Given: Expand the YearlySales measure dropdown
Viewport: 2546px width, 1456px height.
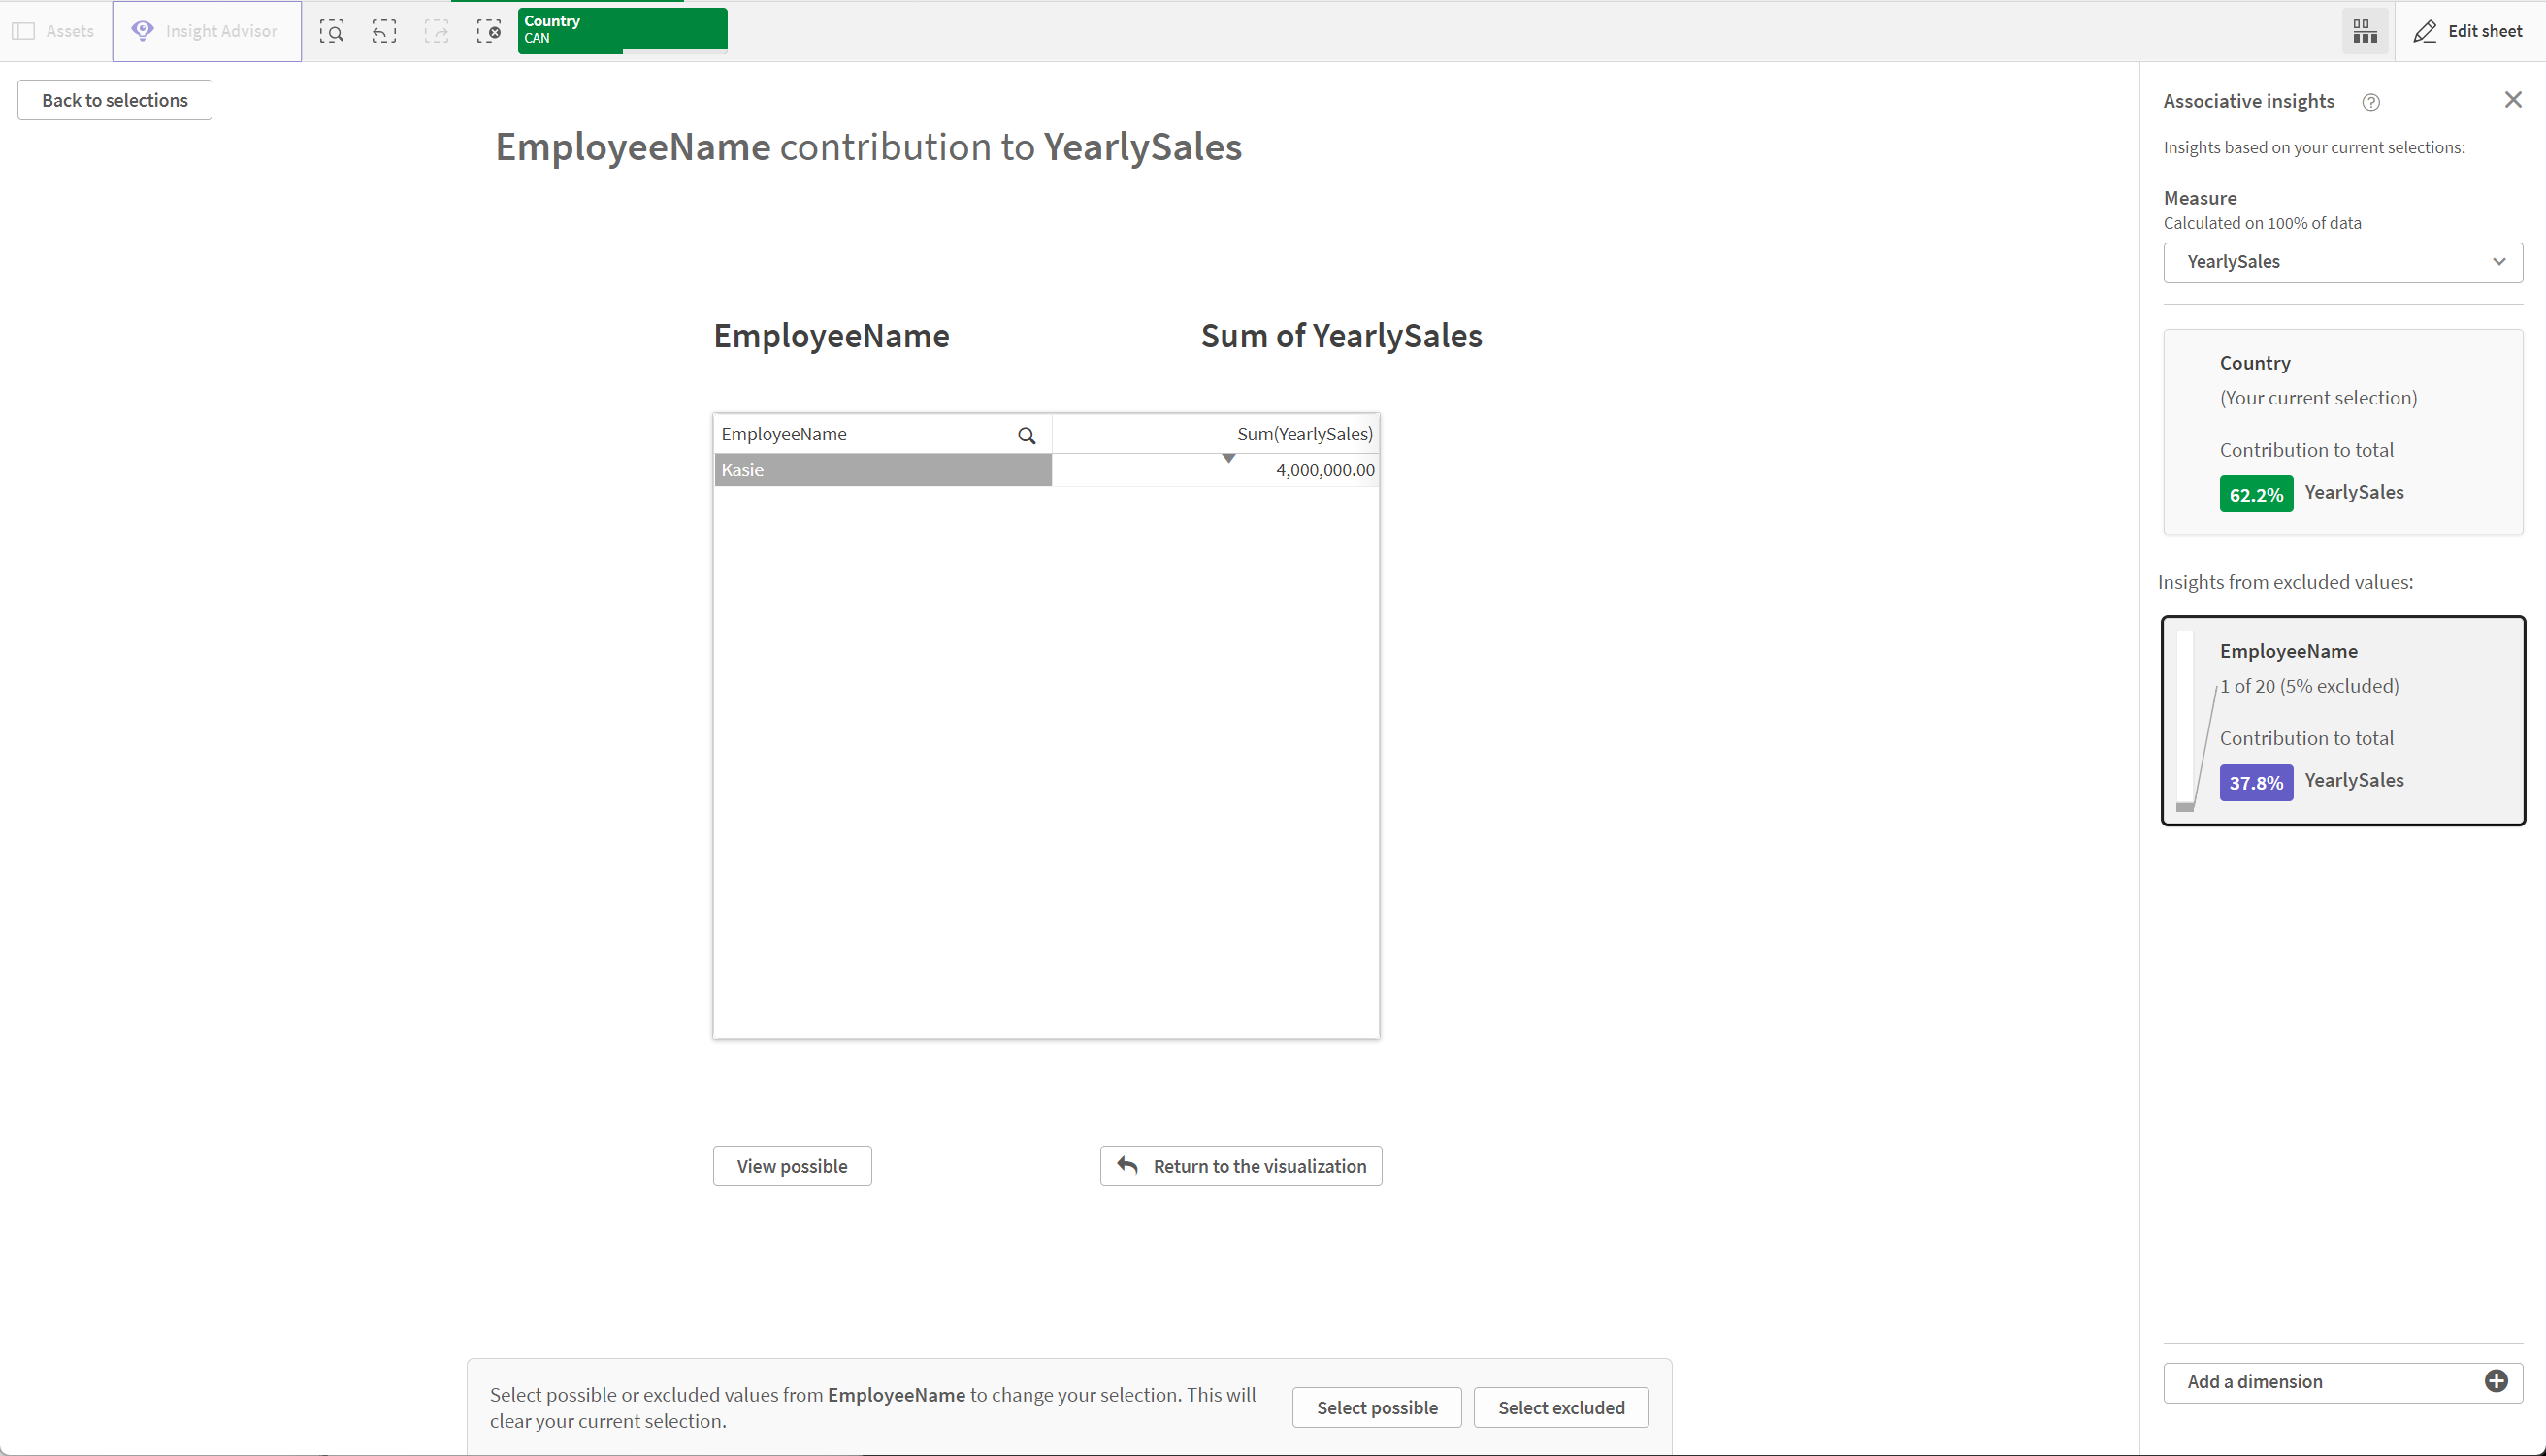Looking at the screenshot, I should coord(2500,260).
